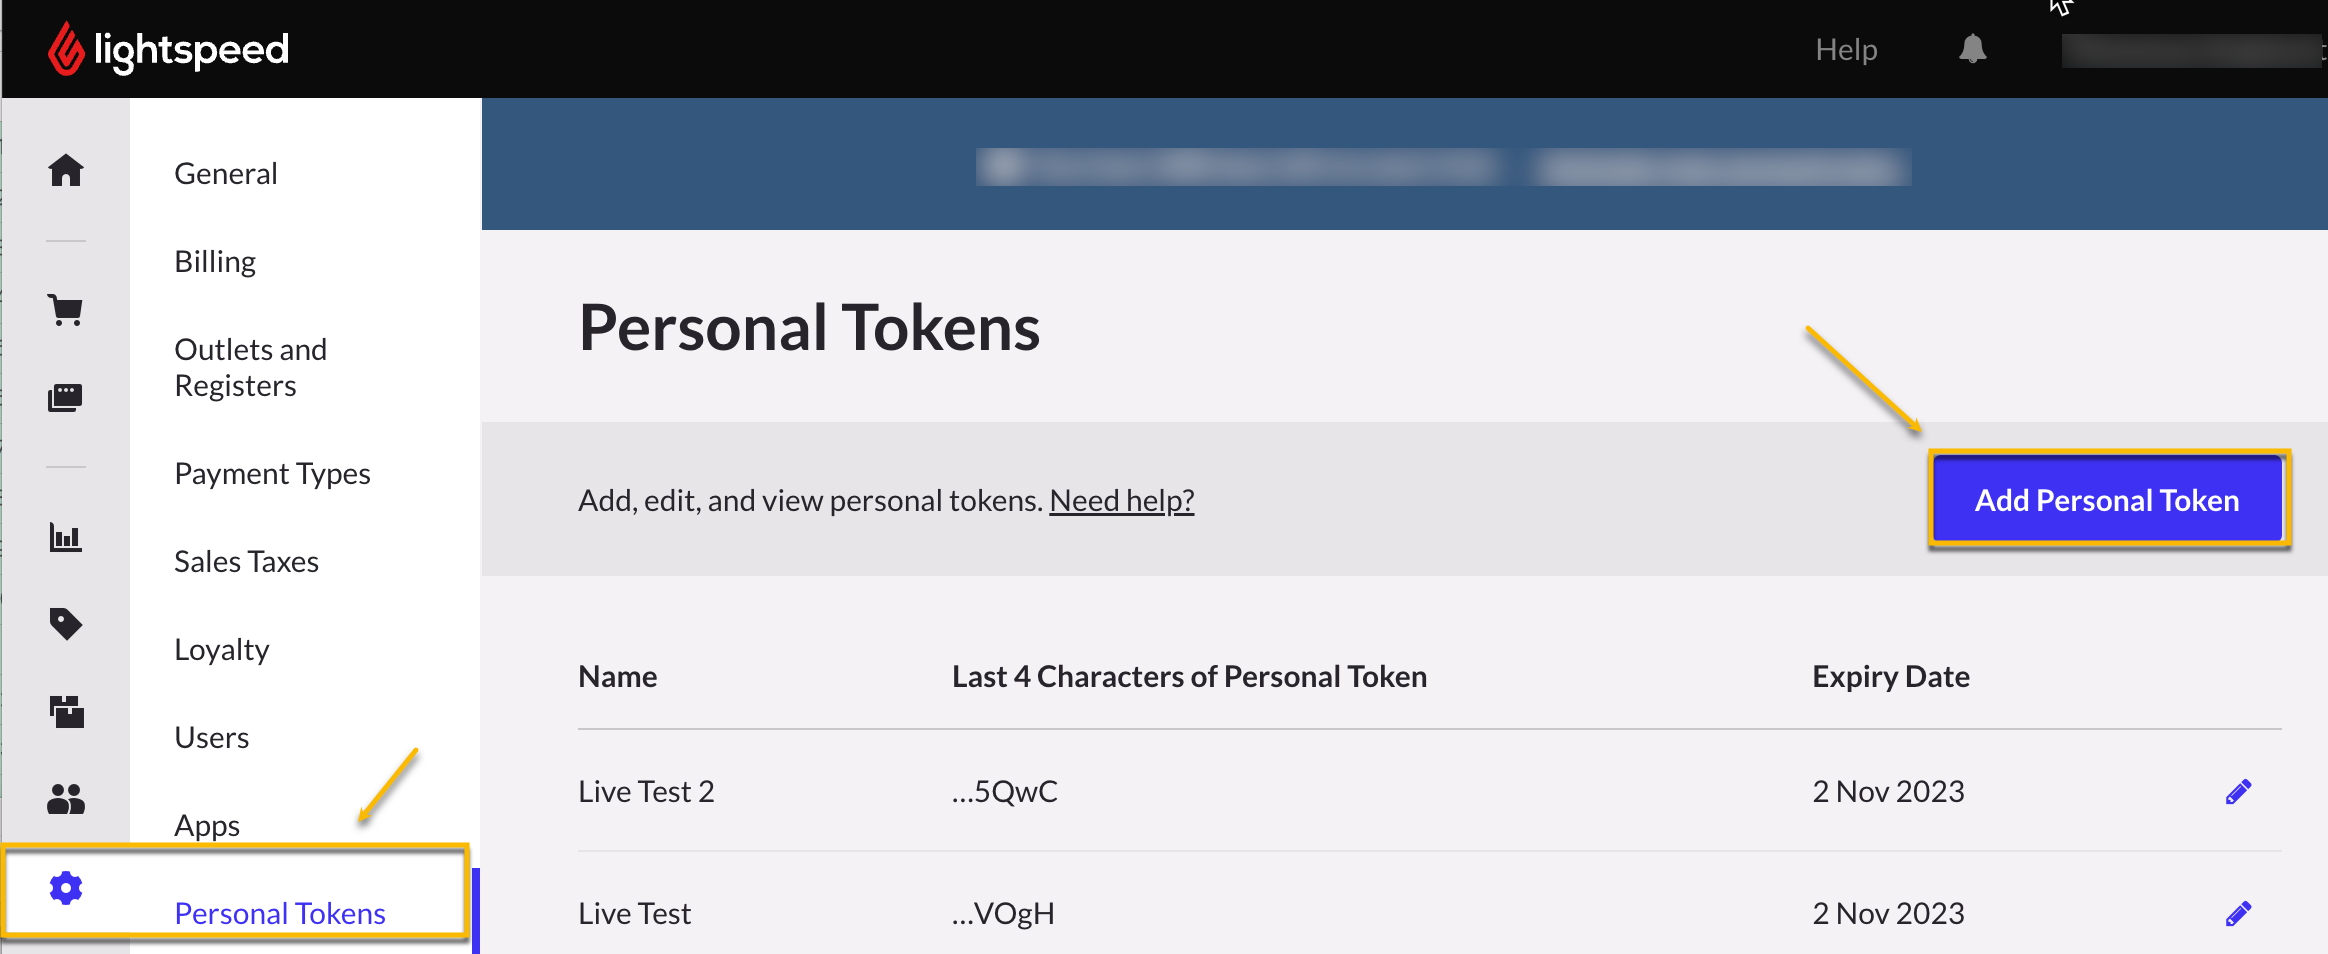Open Help in the top bar
Viewport: 2328px width, 954px height.
(x=1846, y=49)
